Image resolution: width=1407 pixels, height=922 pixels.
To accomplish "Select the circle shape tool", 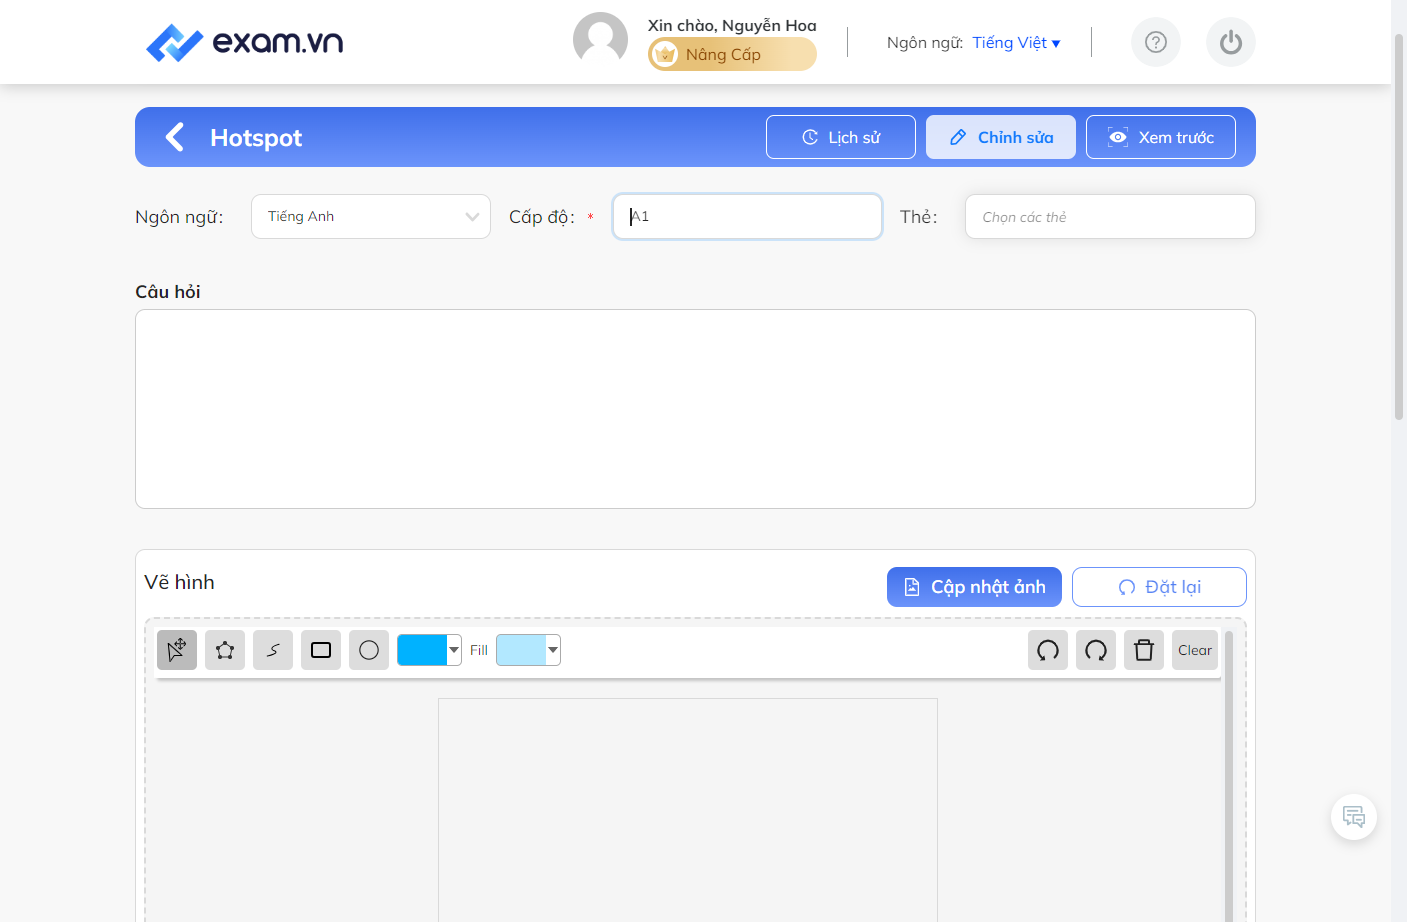I will (369, 650).
